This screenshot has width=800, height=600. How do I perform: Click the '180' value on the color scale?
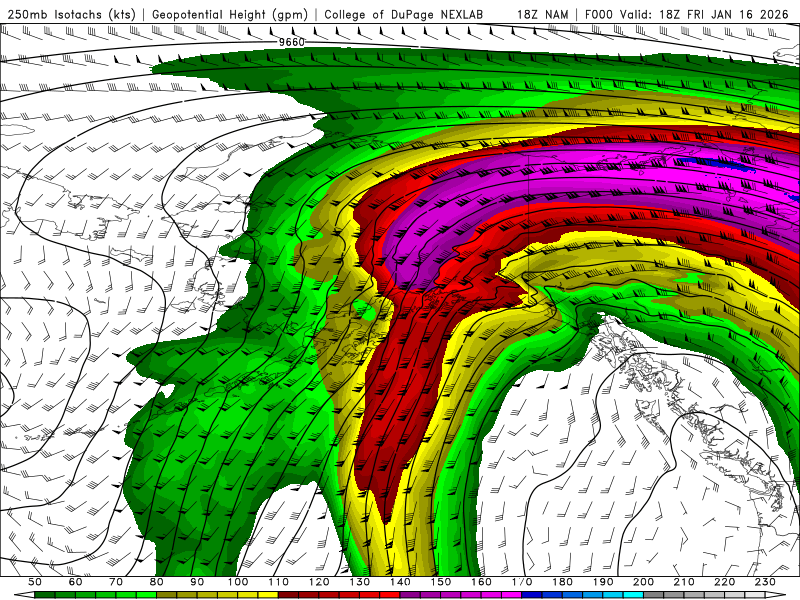562,582
